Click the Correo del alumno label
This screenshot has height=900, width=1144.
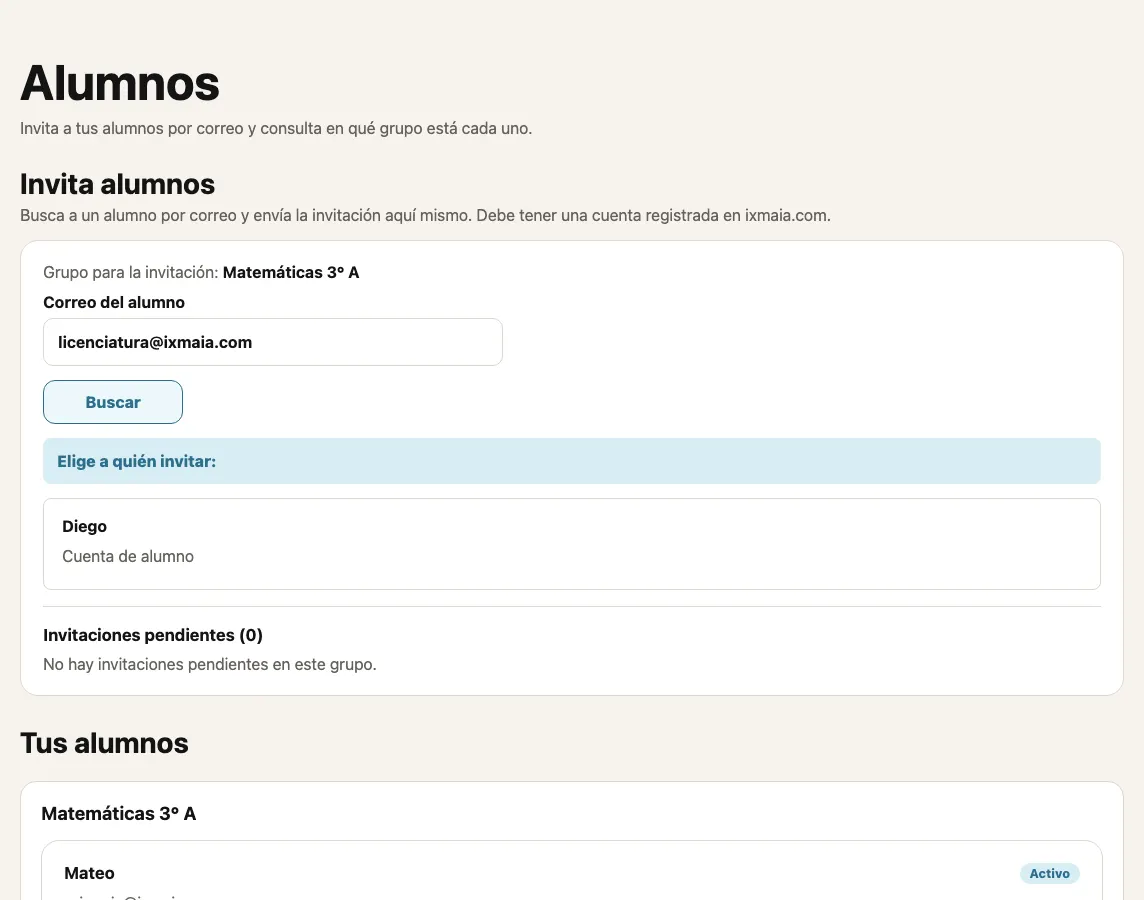pos(114,303)
